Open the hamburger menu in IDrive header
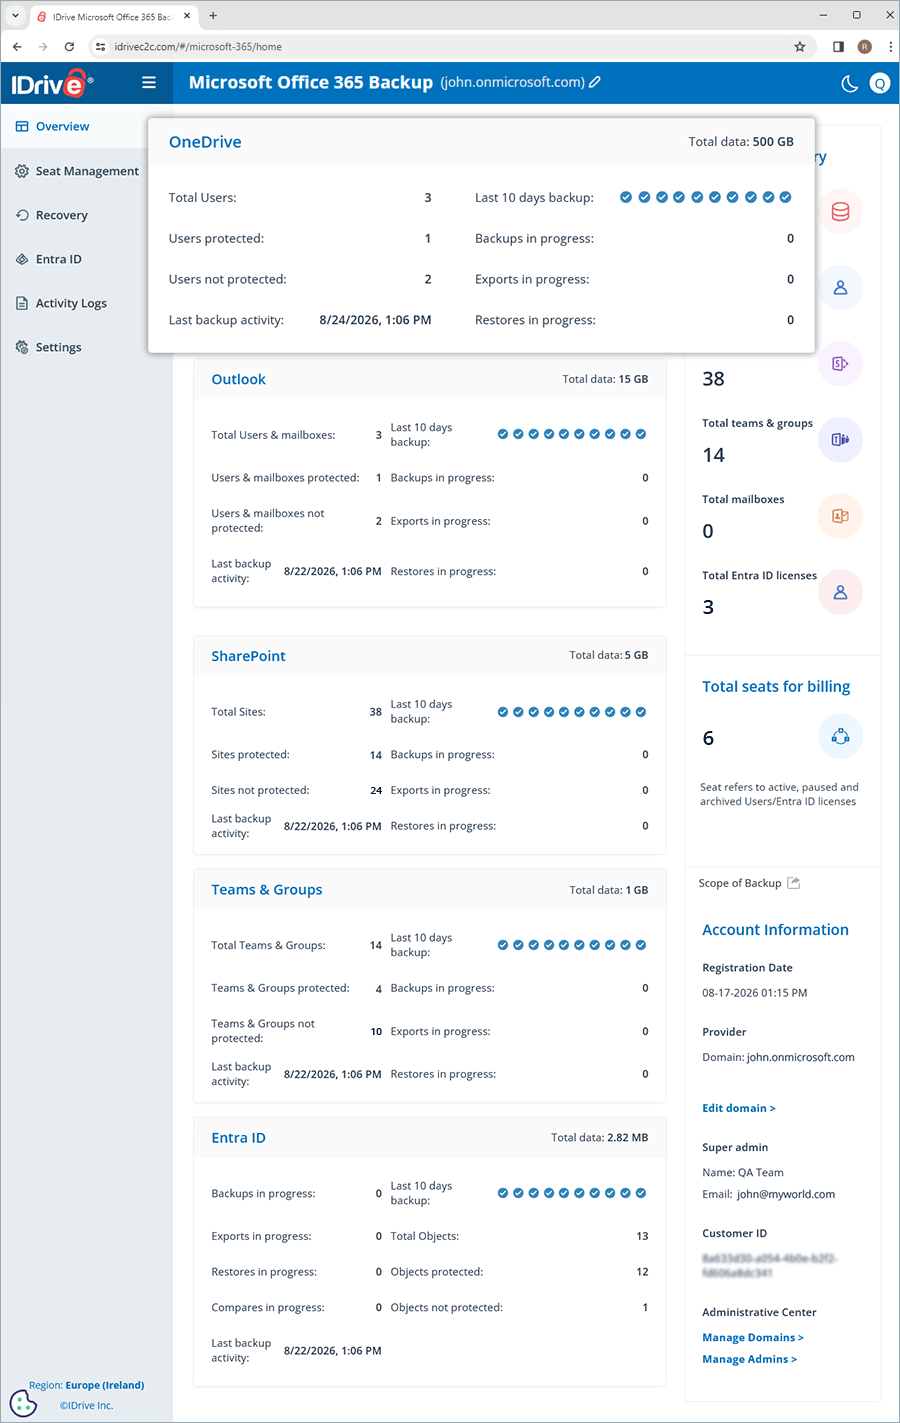The width and height of the screenshot is (900, 1423). coord(149,83)
